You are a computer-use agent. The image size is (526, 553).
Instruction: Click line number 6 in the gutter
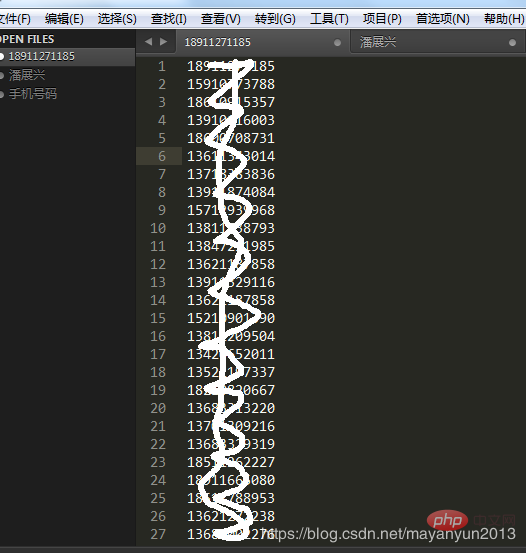point(162,156)
